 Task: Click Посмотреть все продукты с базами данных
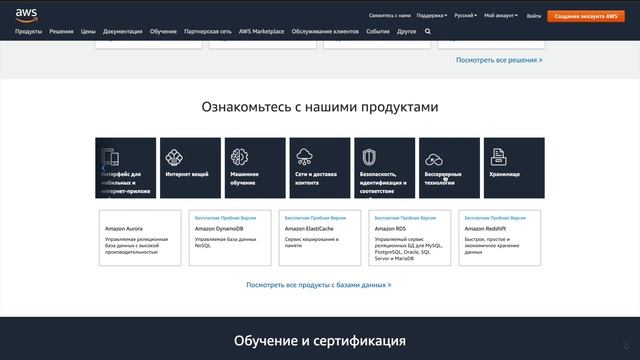[x=319, y=285]
